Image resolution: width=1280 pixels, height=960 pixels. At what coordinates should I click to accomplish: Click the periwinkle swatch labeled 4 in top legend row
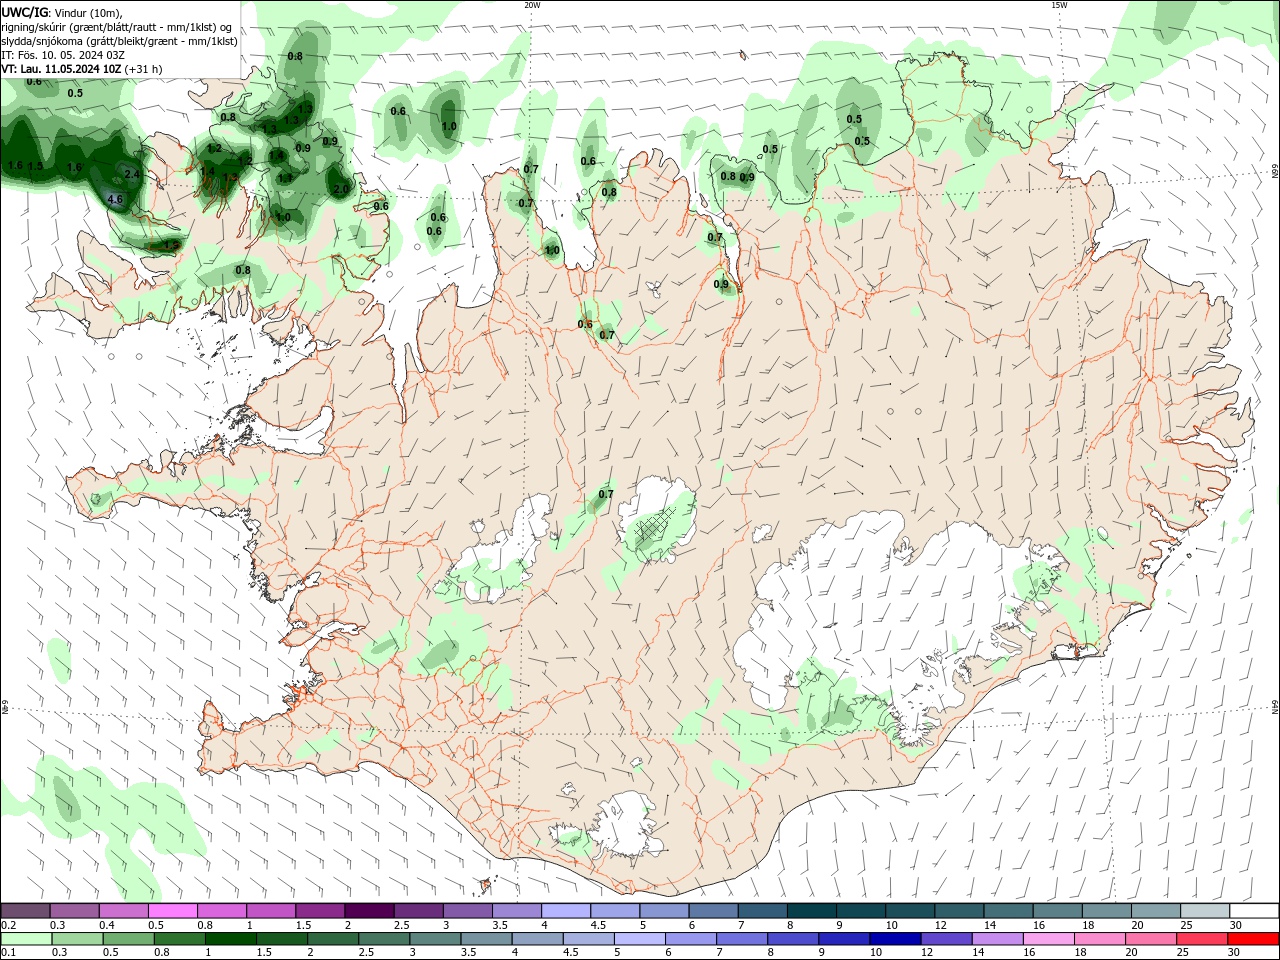pyautogui.click(x=565, y=911)
